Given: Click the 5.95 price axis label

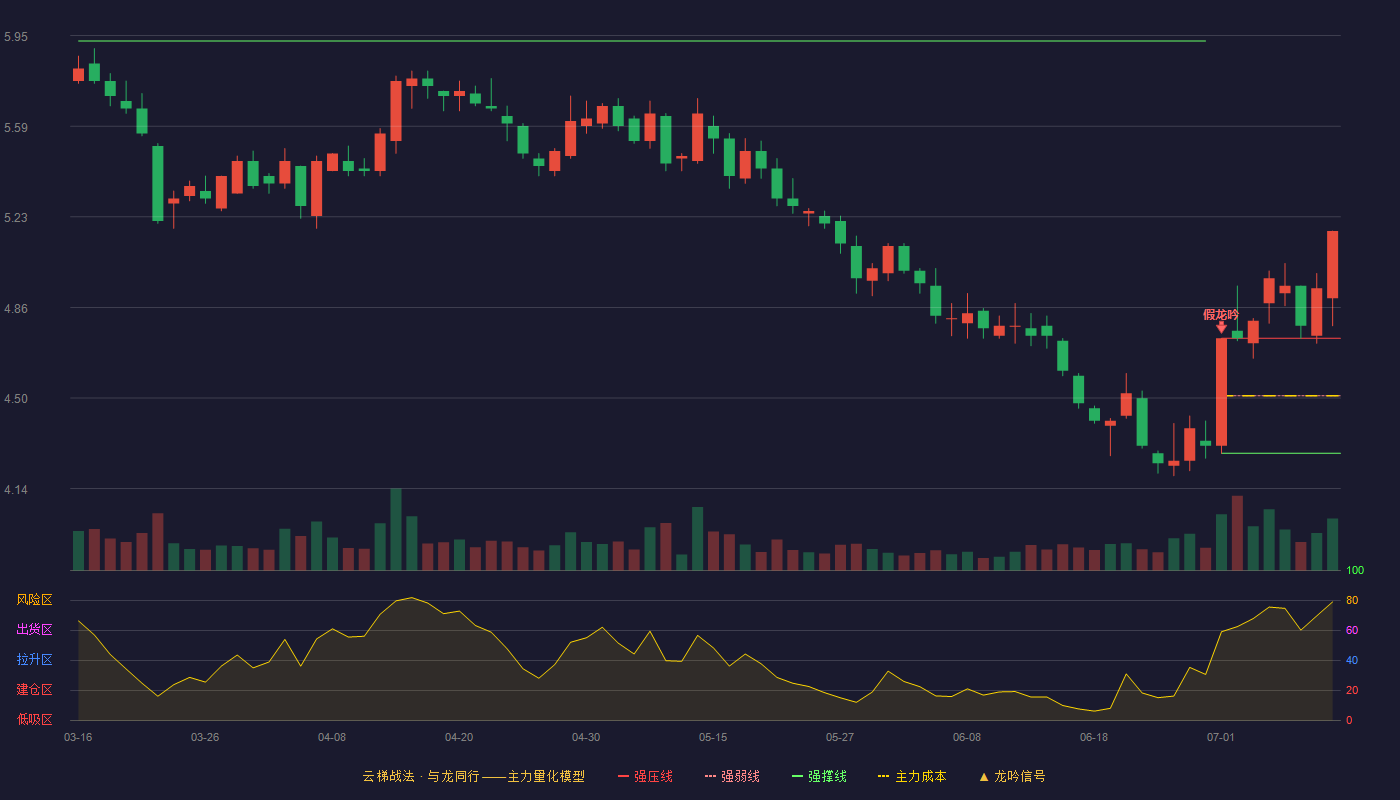Looking at the screenshot, I should point(16,37).
